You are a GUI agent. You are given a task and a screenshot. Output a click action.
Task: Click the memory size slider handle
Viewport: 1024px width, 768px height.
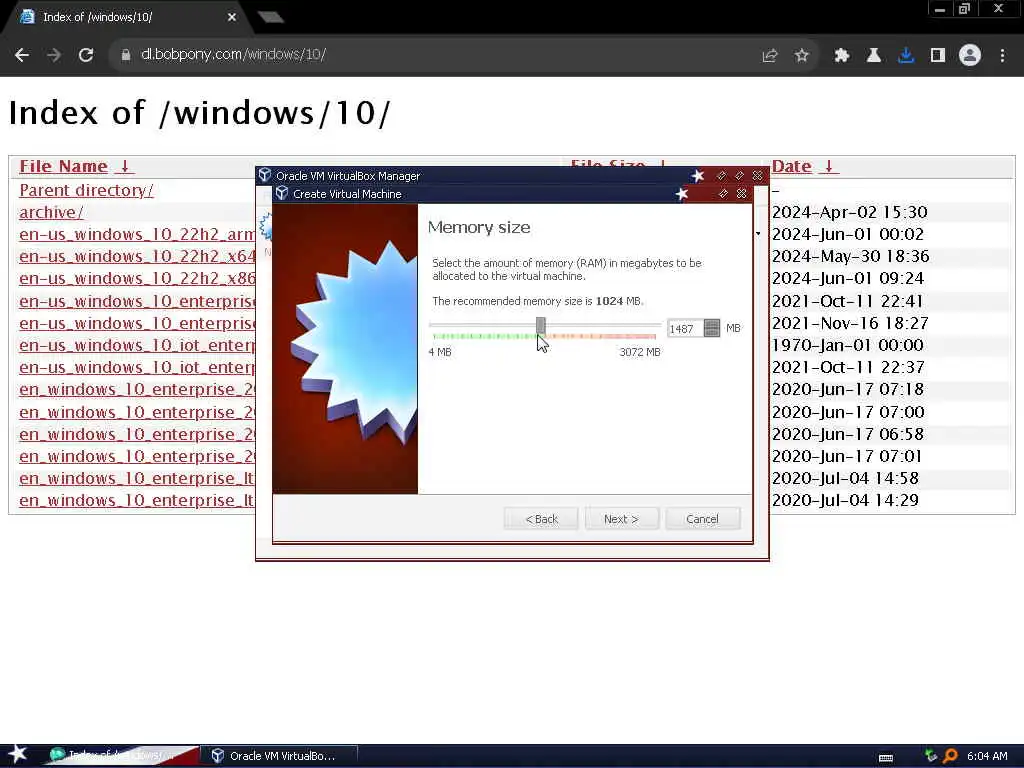click(541, 326)
